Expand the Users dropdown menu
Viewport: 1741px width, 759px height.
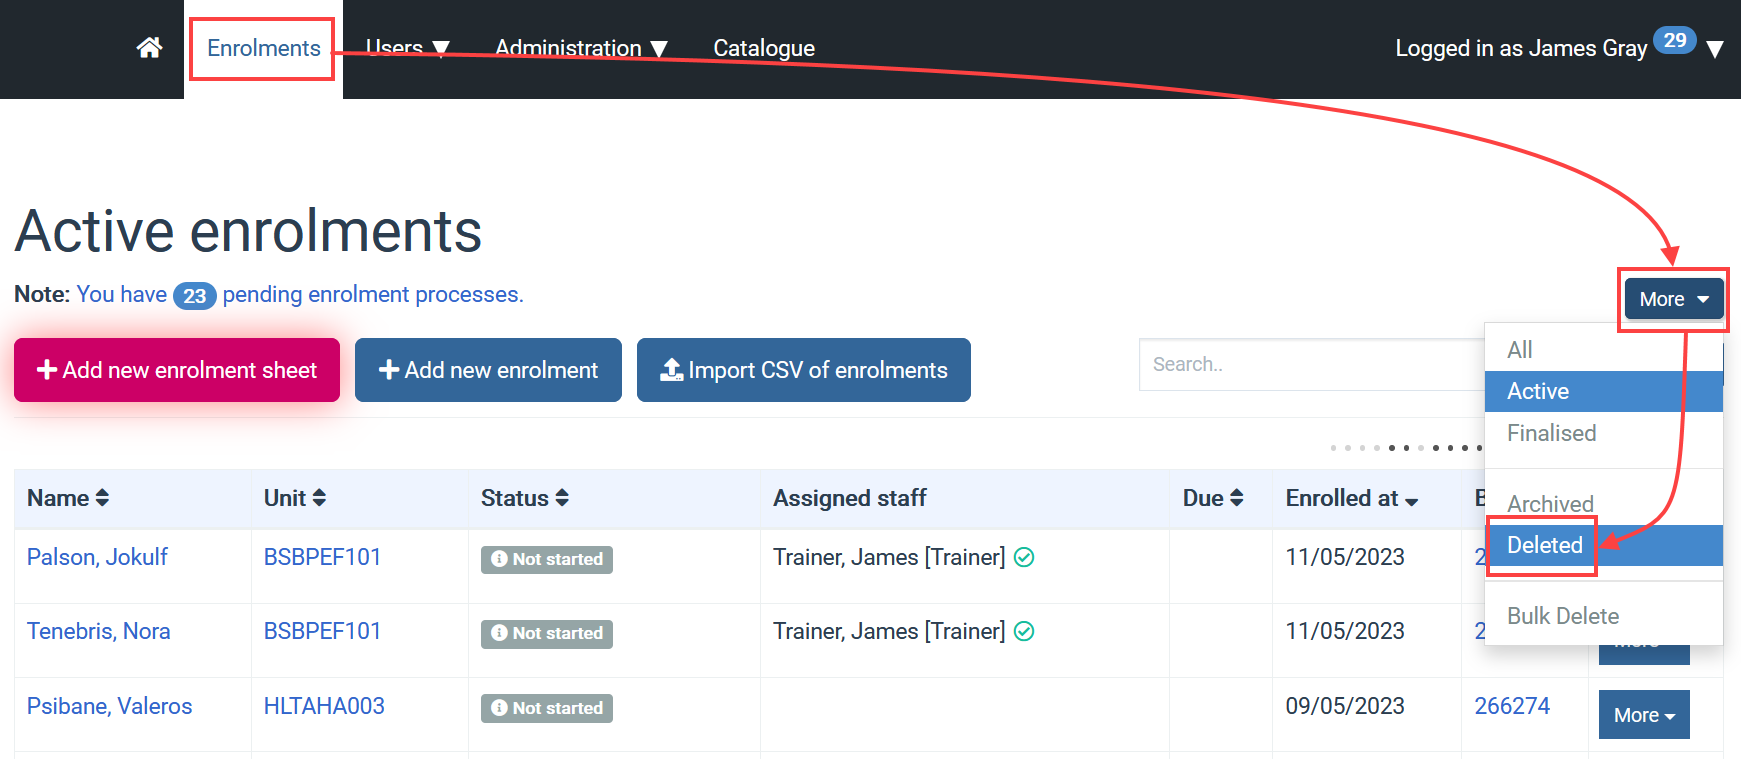(x=407, y=48)
